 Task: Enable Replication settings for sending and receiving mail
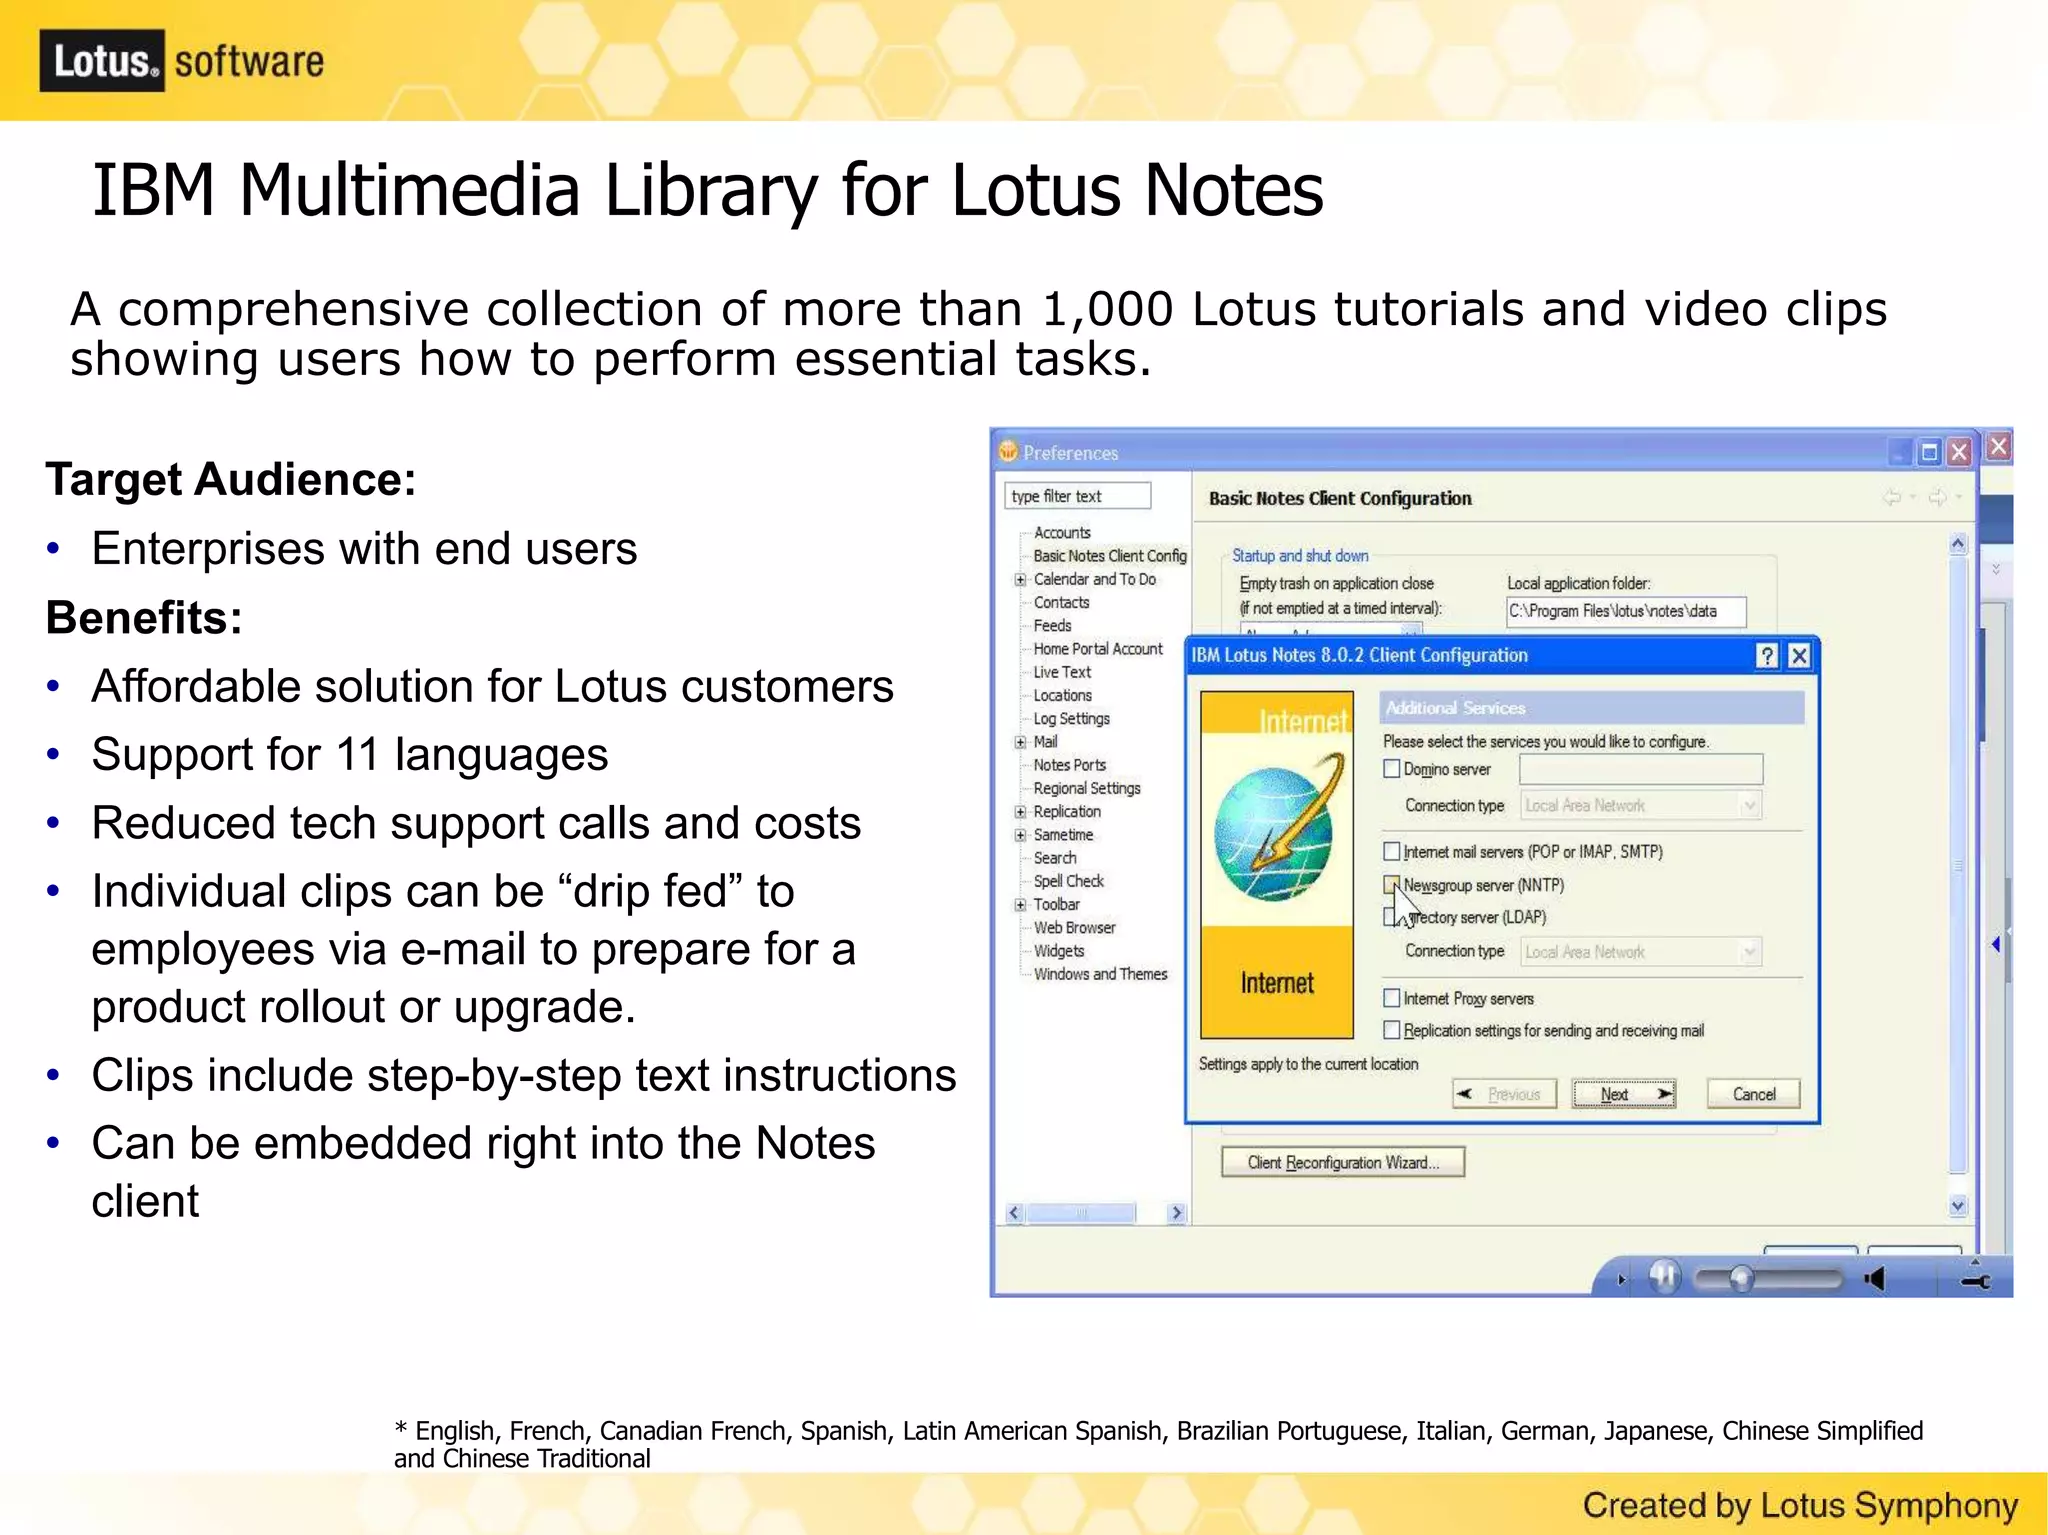tap(1391, 1030)
